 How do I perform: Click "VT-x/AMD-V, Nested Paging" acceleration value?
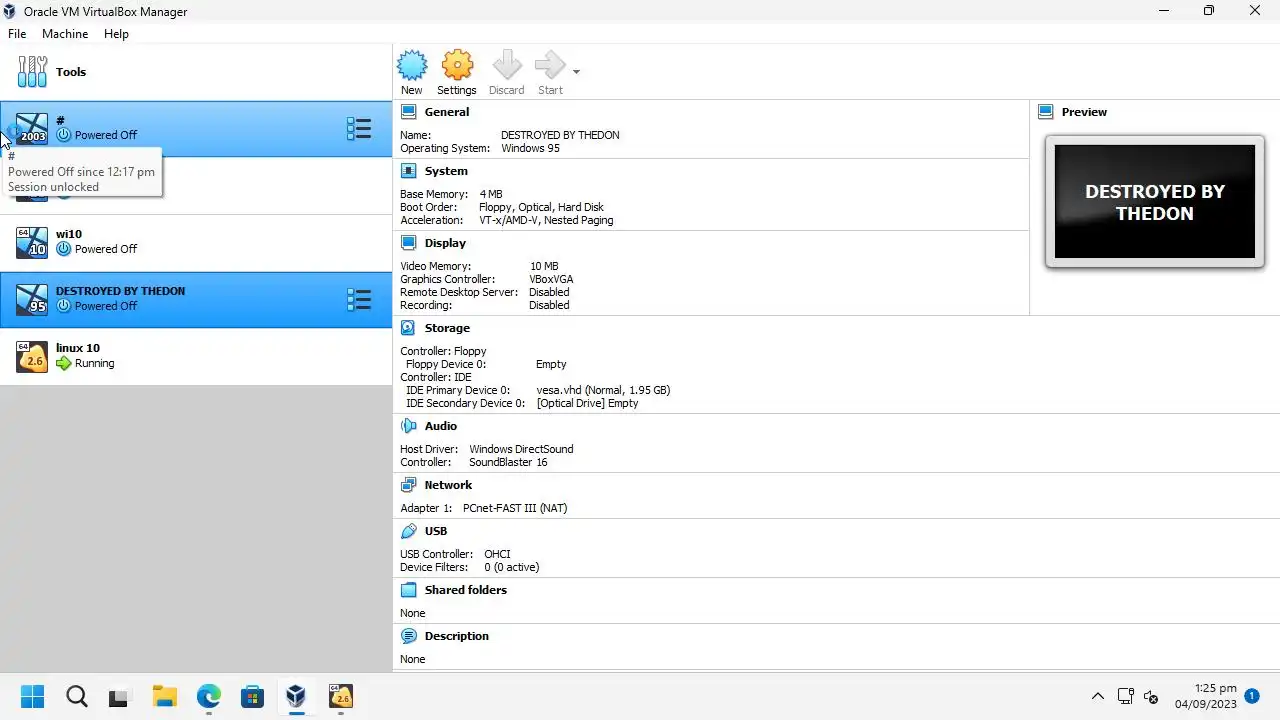(546, 220)
